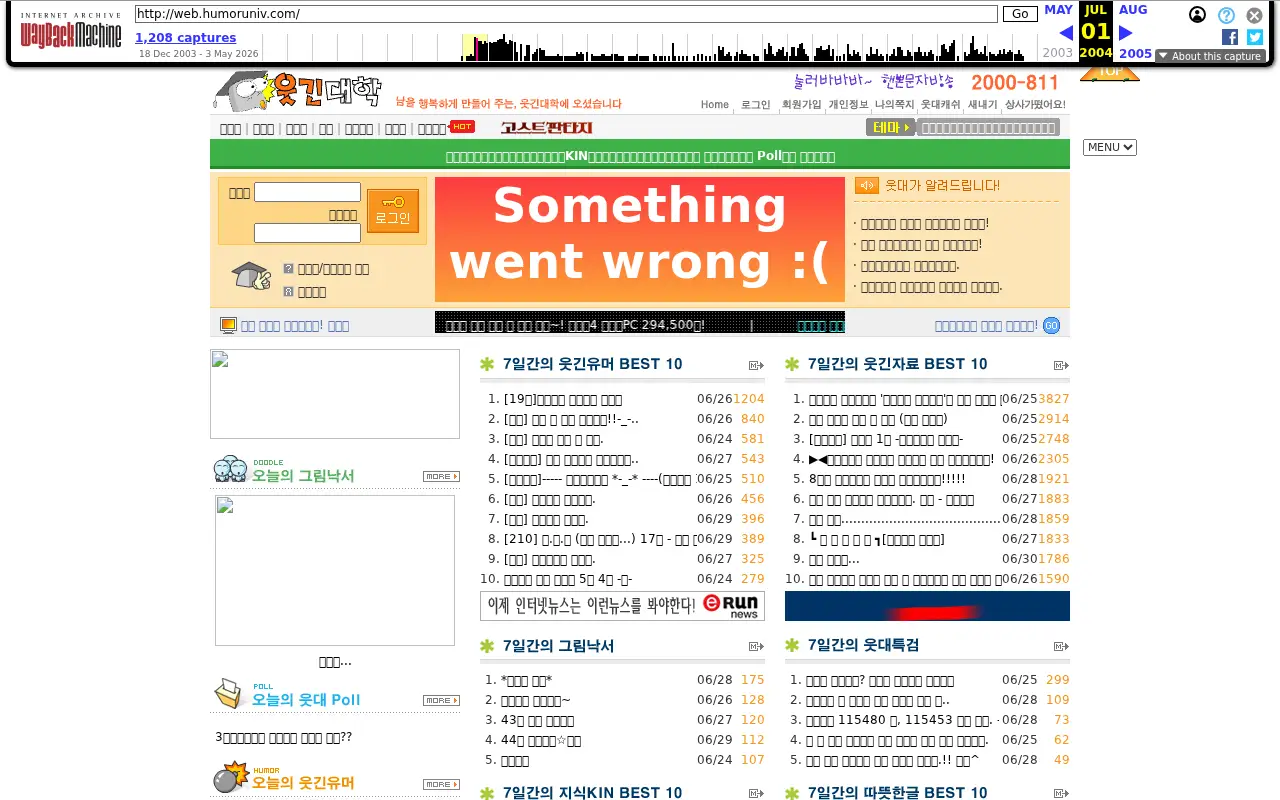Open the 고스트판타지 banner link
The width and height of the screenshot is (1280, 800).
point(547,127)
